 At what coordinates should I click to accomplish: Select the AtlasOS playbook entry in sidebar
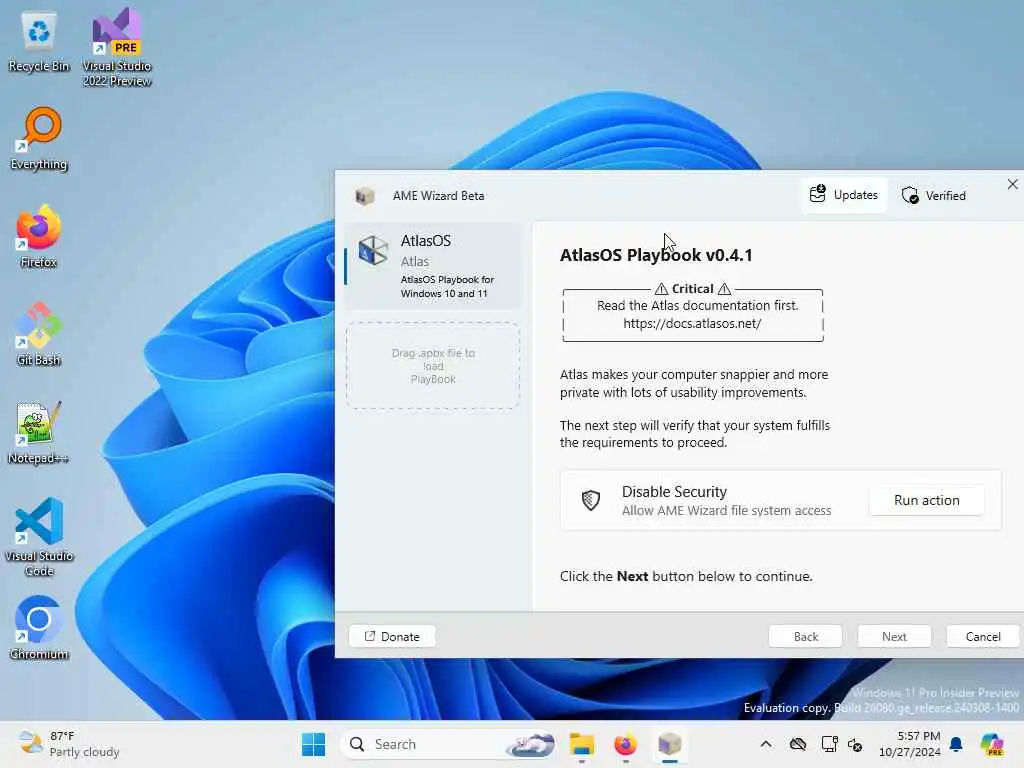point(434,266)
